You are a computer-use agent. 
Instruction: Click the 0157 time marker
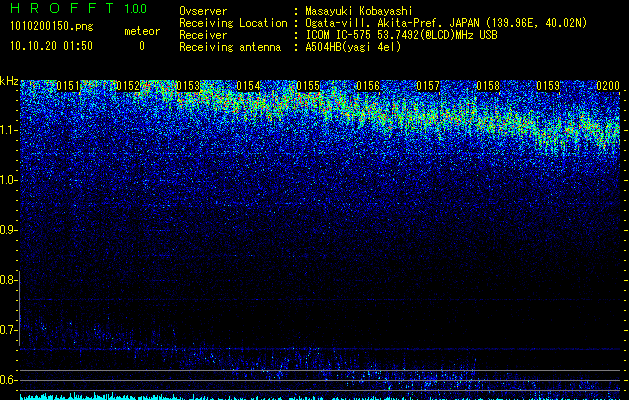click(x=428, y=86)
